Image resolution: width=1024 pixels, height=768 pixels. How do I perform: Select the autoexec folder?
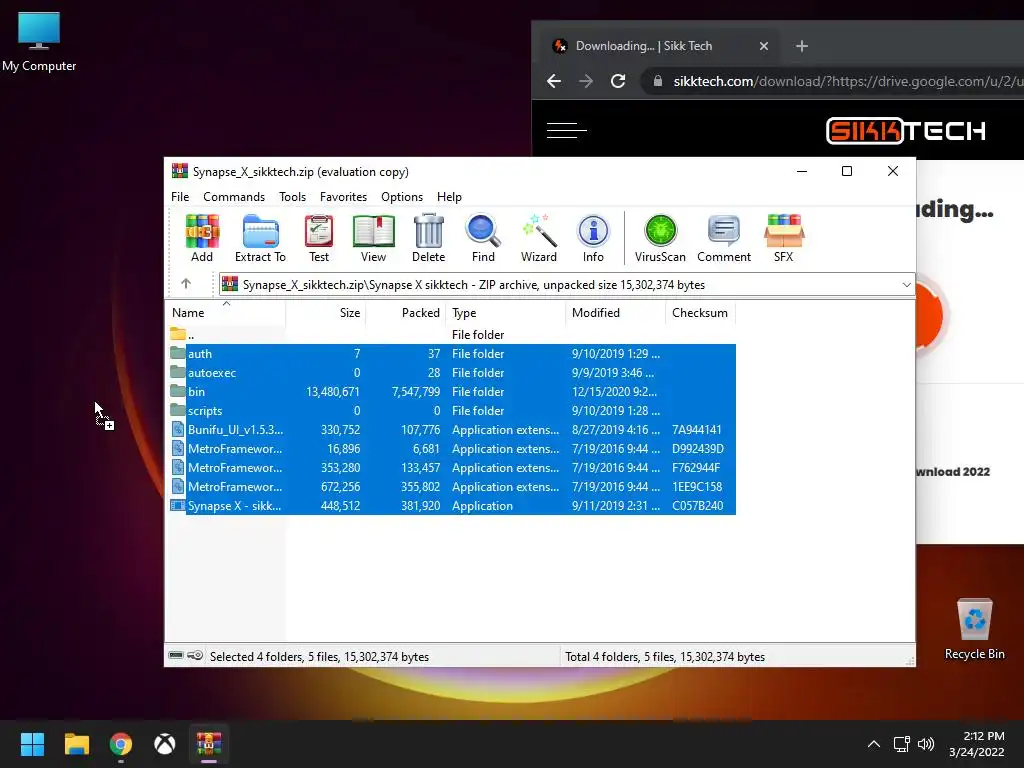point(451,372)
